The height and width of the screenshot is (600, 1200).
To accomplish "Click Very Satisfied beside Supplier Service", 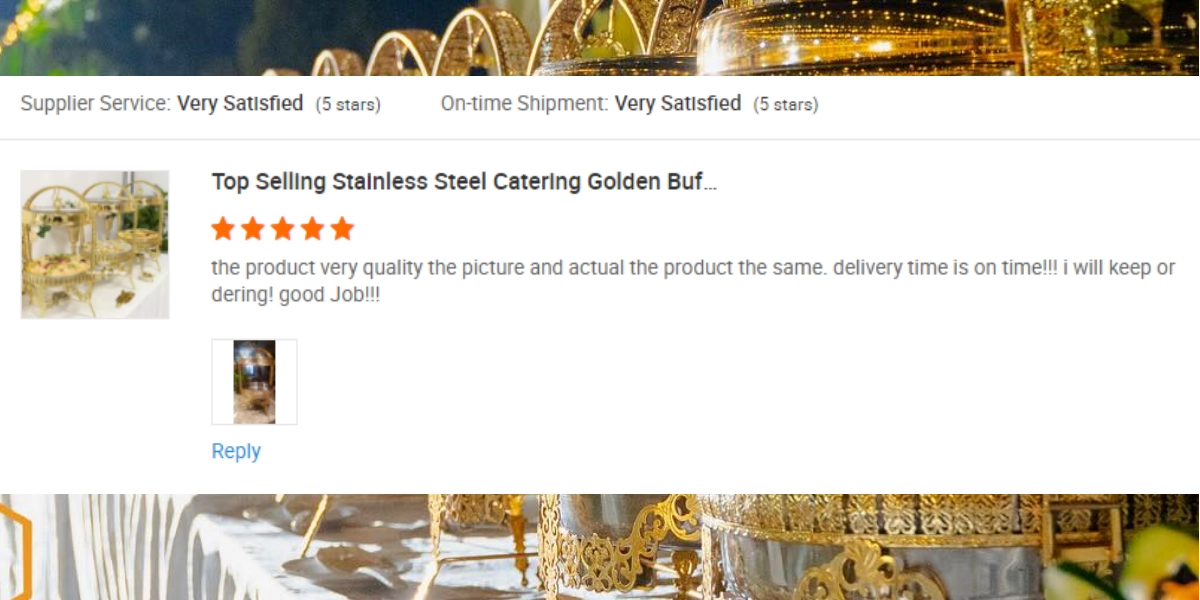I will coord(240,104).
